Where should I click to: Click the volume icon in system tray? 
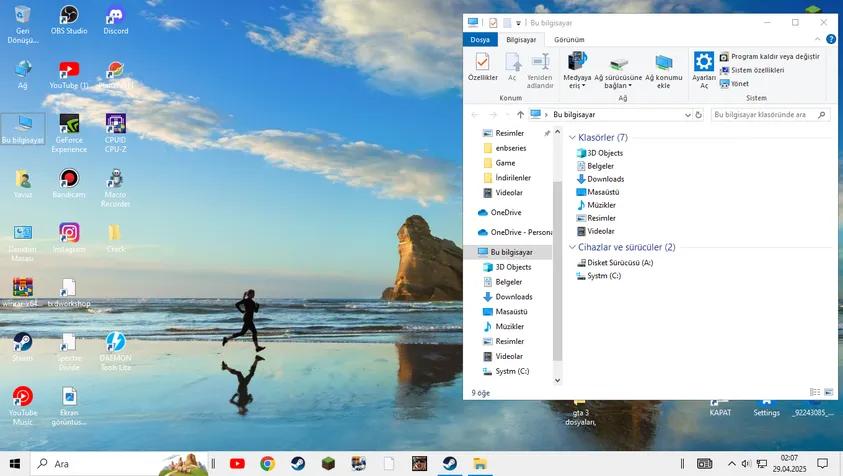(746, 463)
